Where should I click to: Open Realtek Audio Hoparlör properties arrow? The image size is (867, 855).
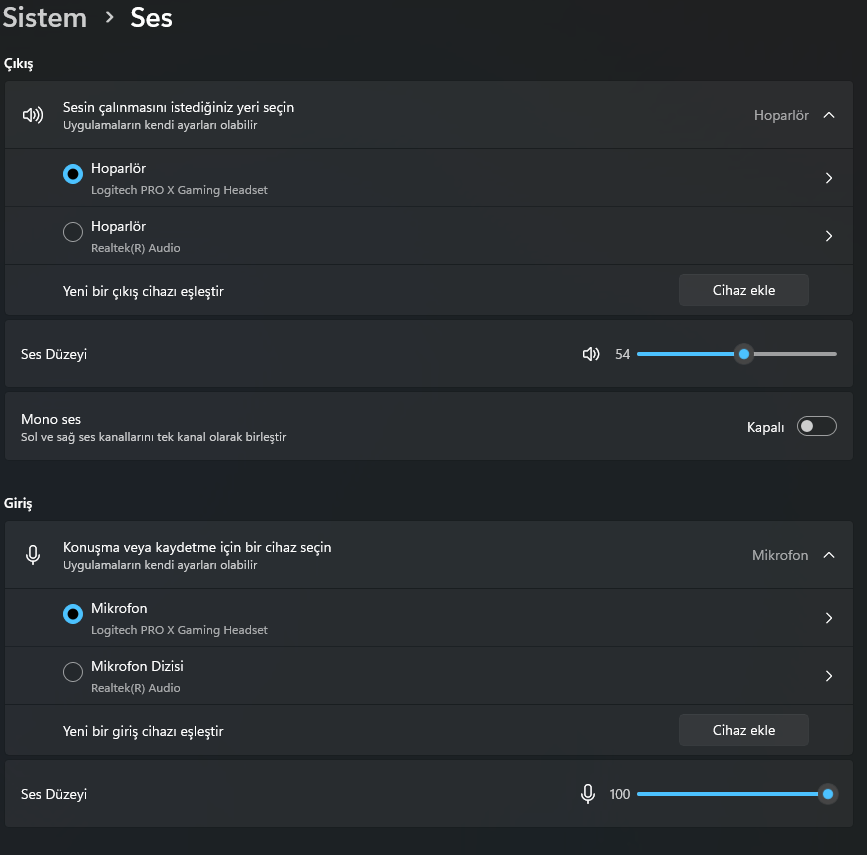[829, 236]
